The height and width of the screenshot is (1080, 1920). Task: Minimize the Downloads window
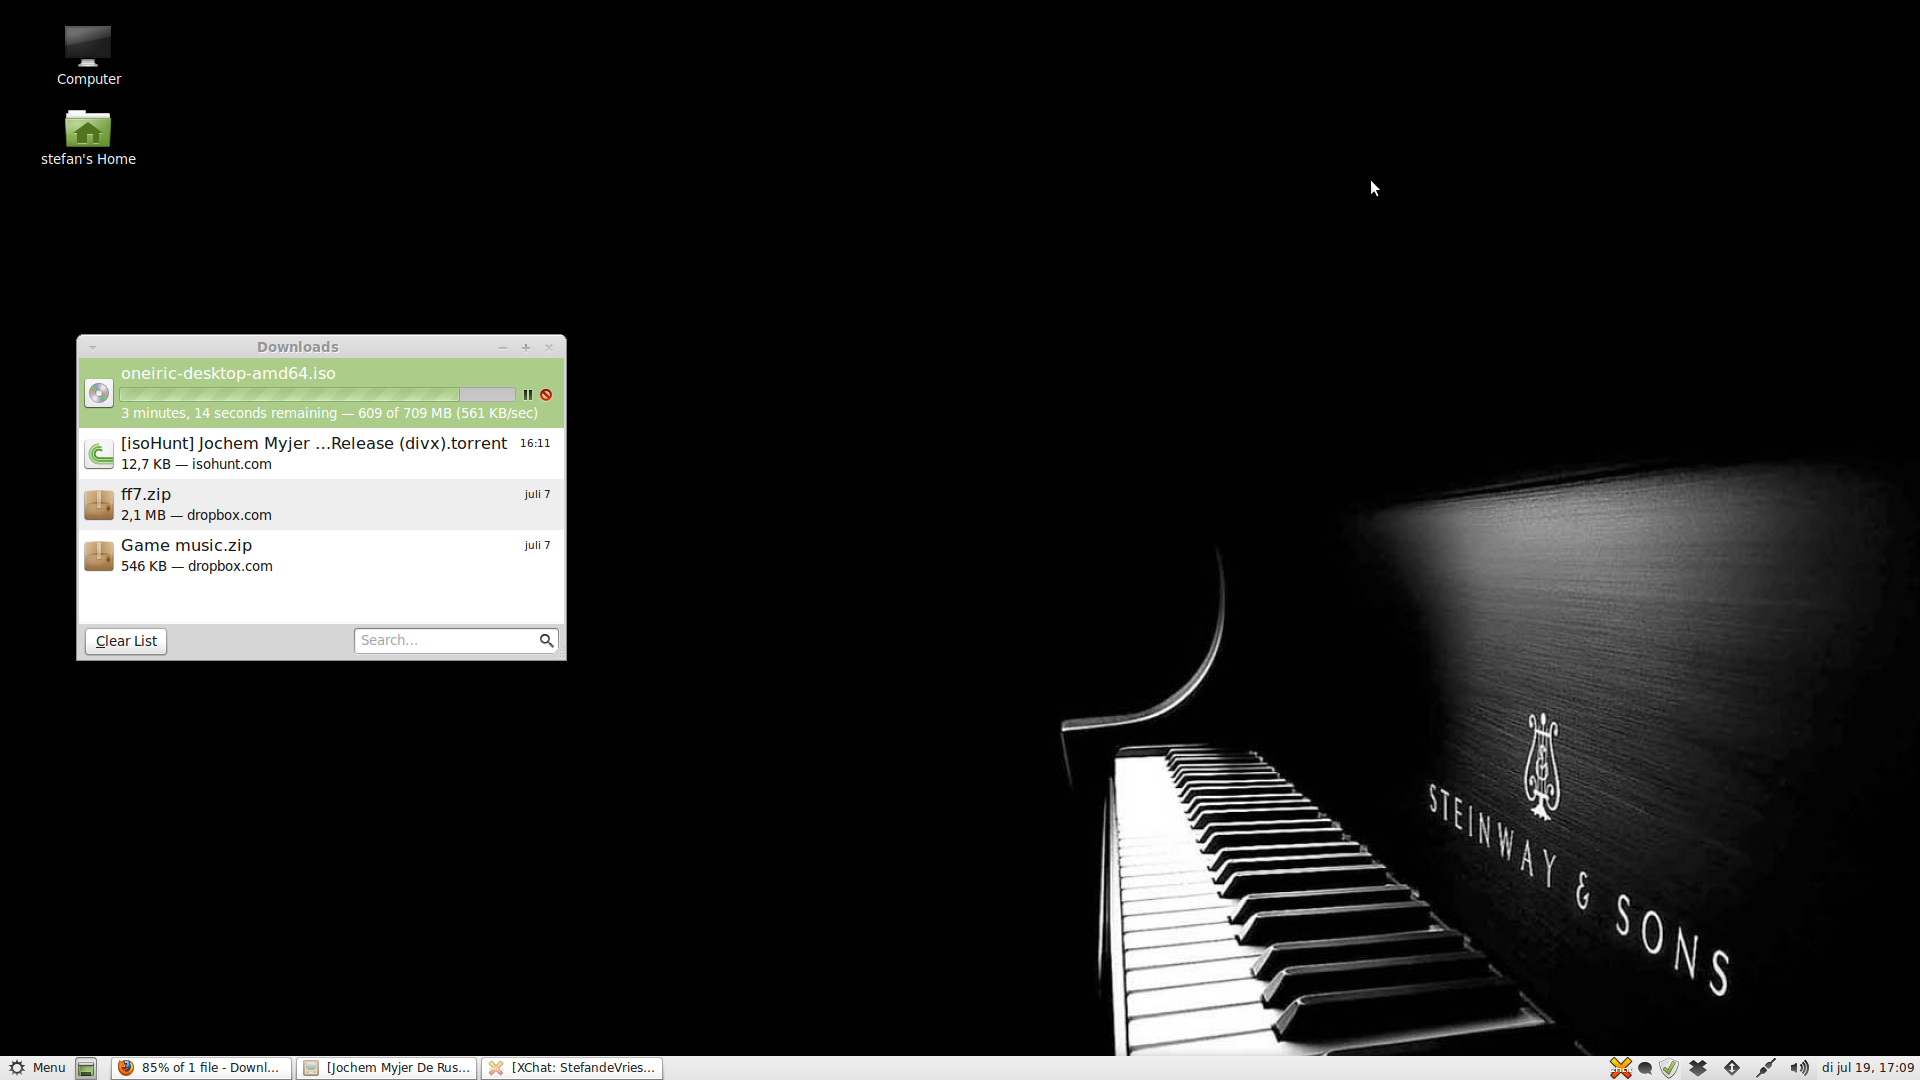click(503, 347)
